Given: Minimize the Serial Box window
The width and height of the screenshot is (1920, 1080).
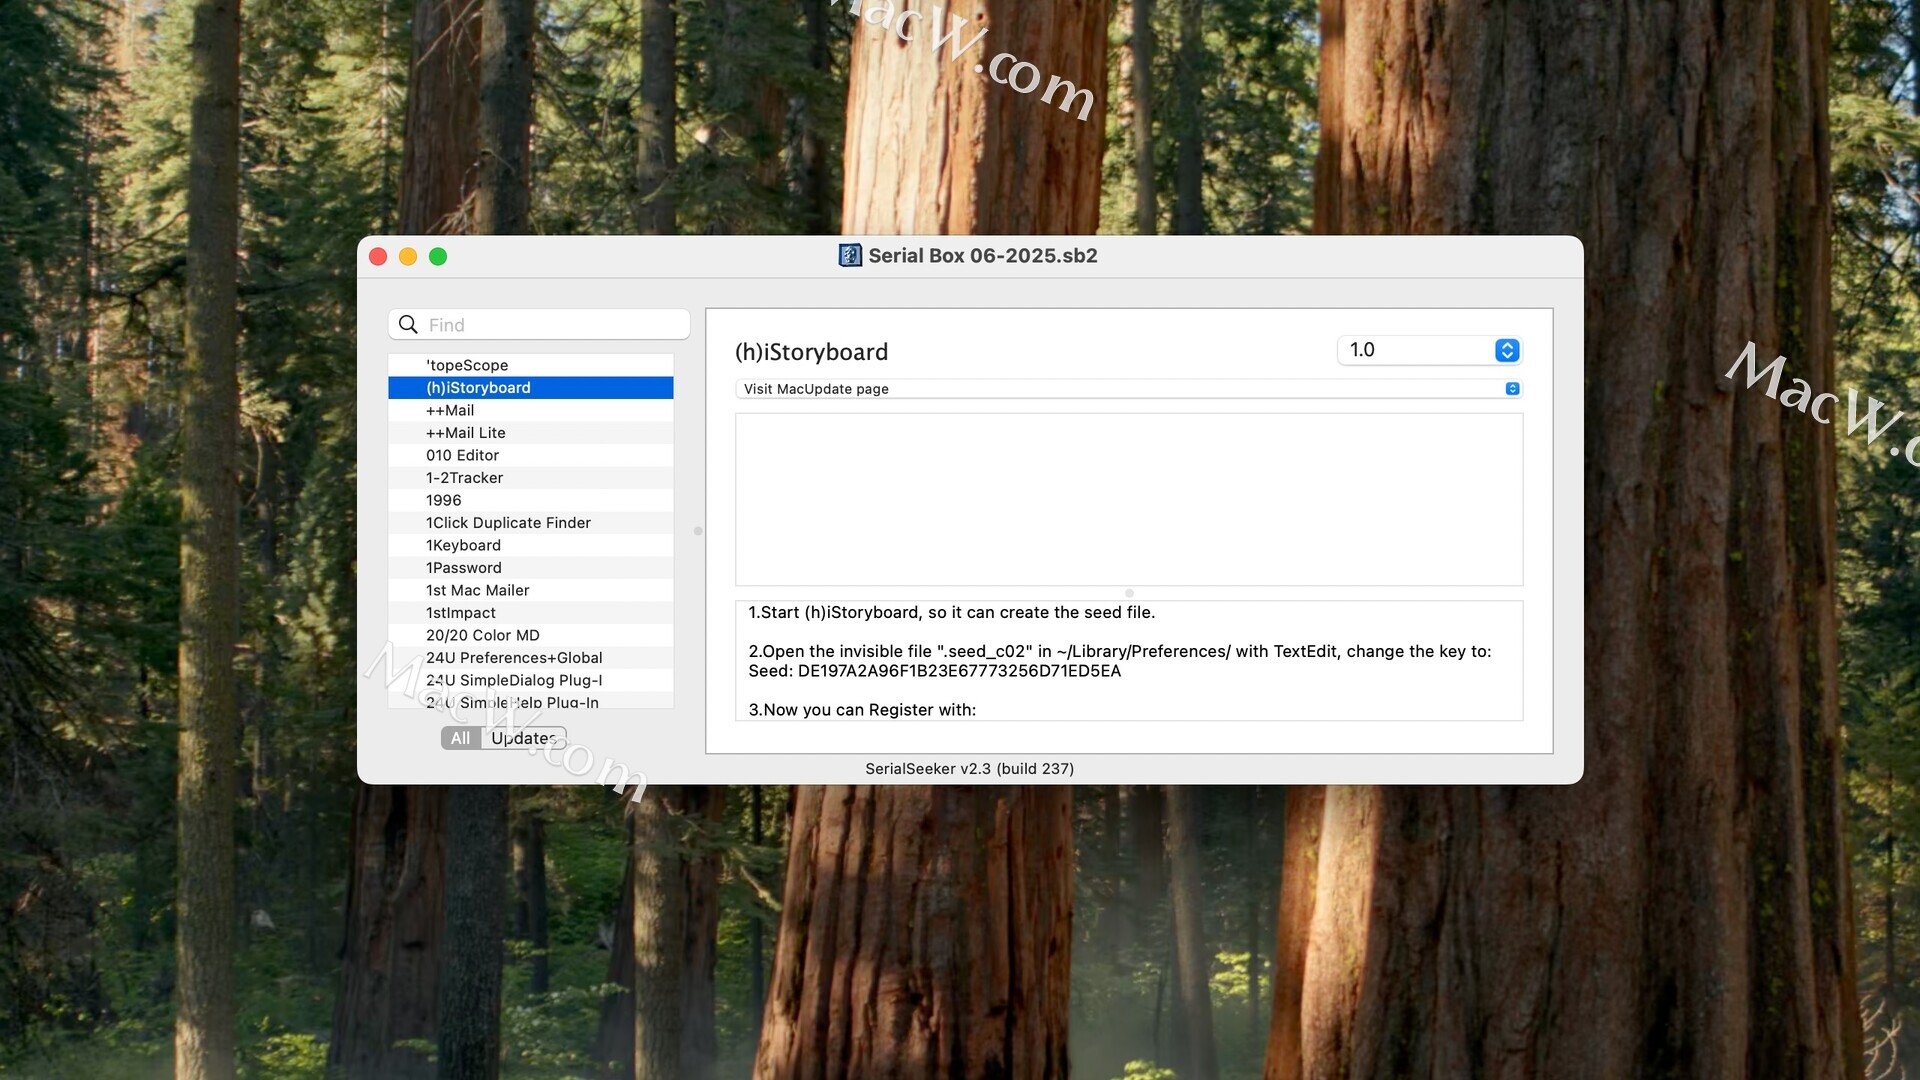Looking at the screenshot, I should coord(408,257).
